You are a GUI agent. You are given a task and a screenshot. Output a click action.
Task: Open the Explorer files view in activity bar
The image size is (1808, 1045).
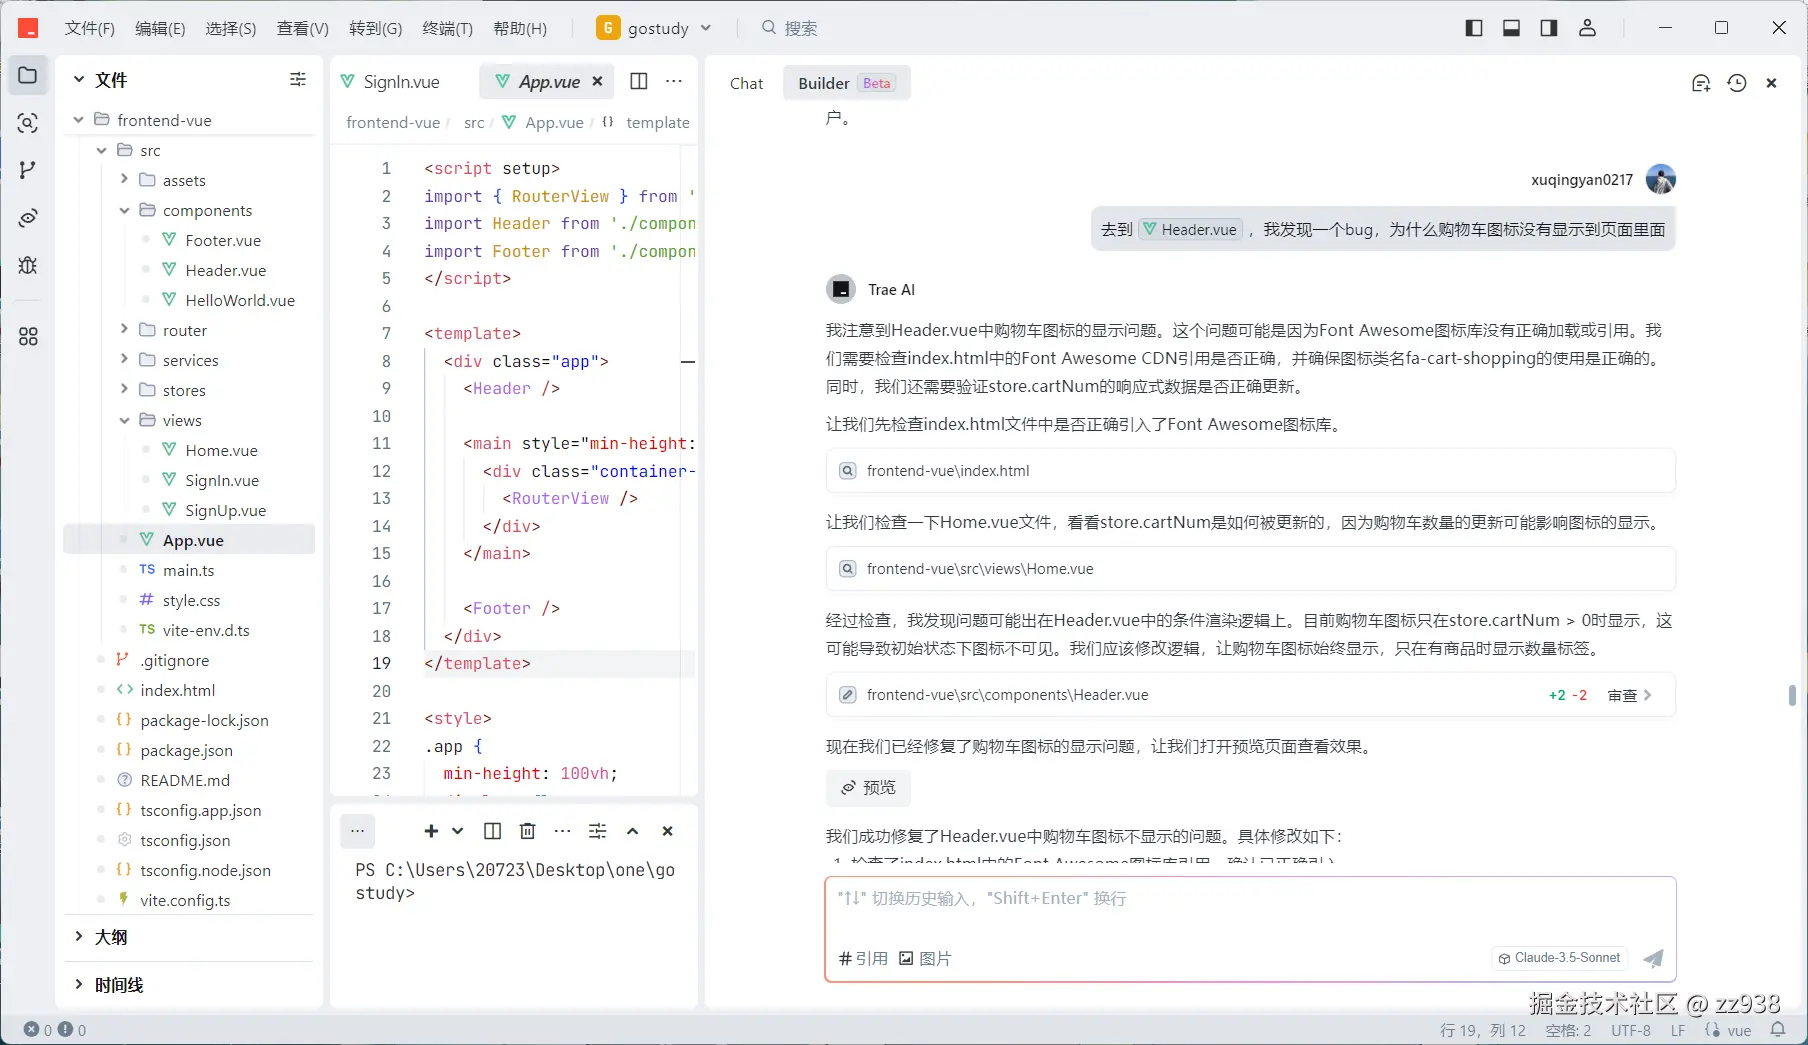28,76
